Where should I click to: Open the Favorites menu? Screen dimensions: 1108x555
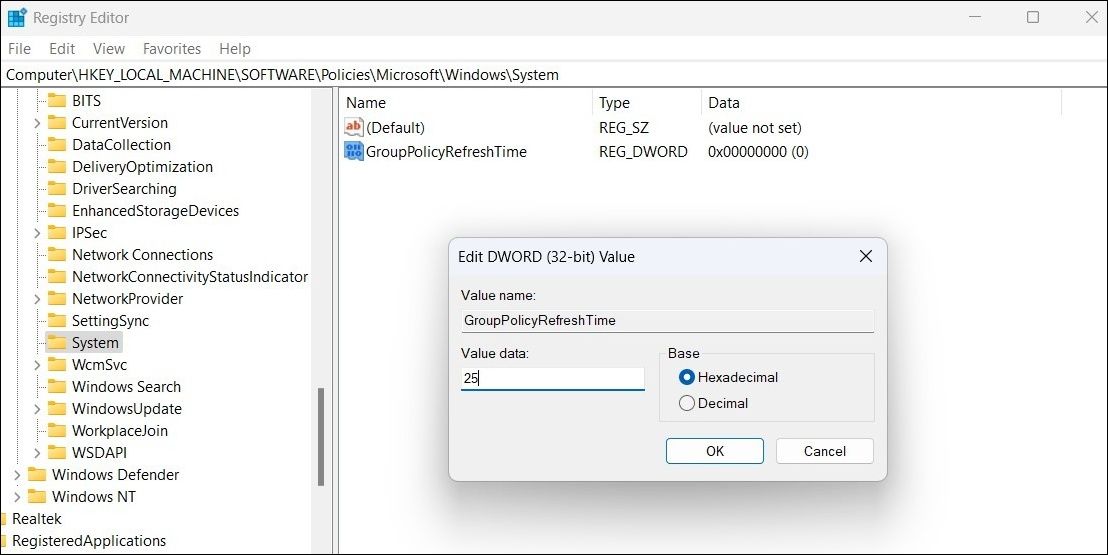click(172, 48)
